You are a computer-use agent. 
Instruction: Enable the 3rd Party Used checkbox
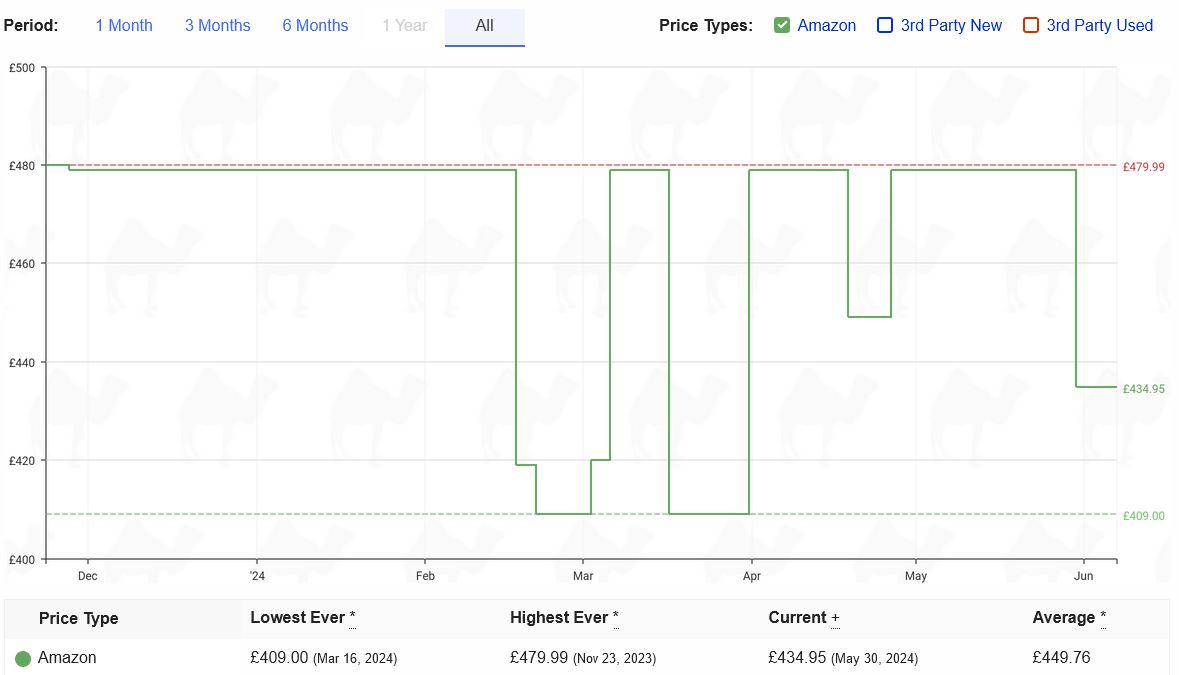click(x=1031, y=26)
